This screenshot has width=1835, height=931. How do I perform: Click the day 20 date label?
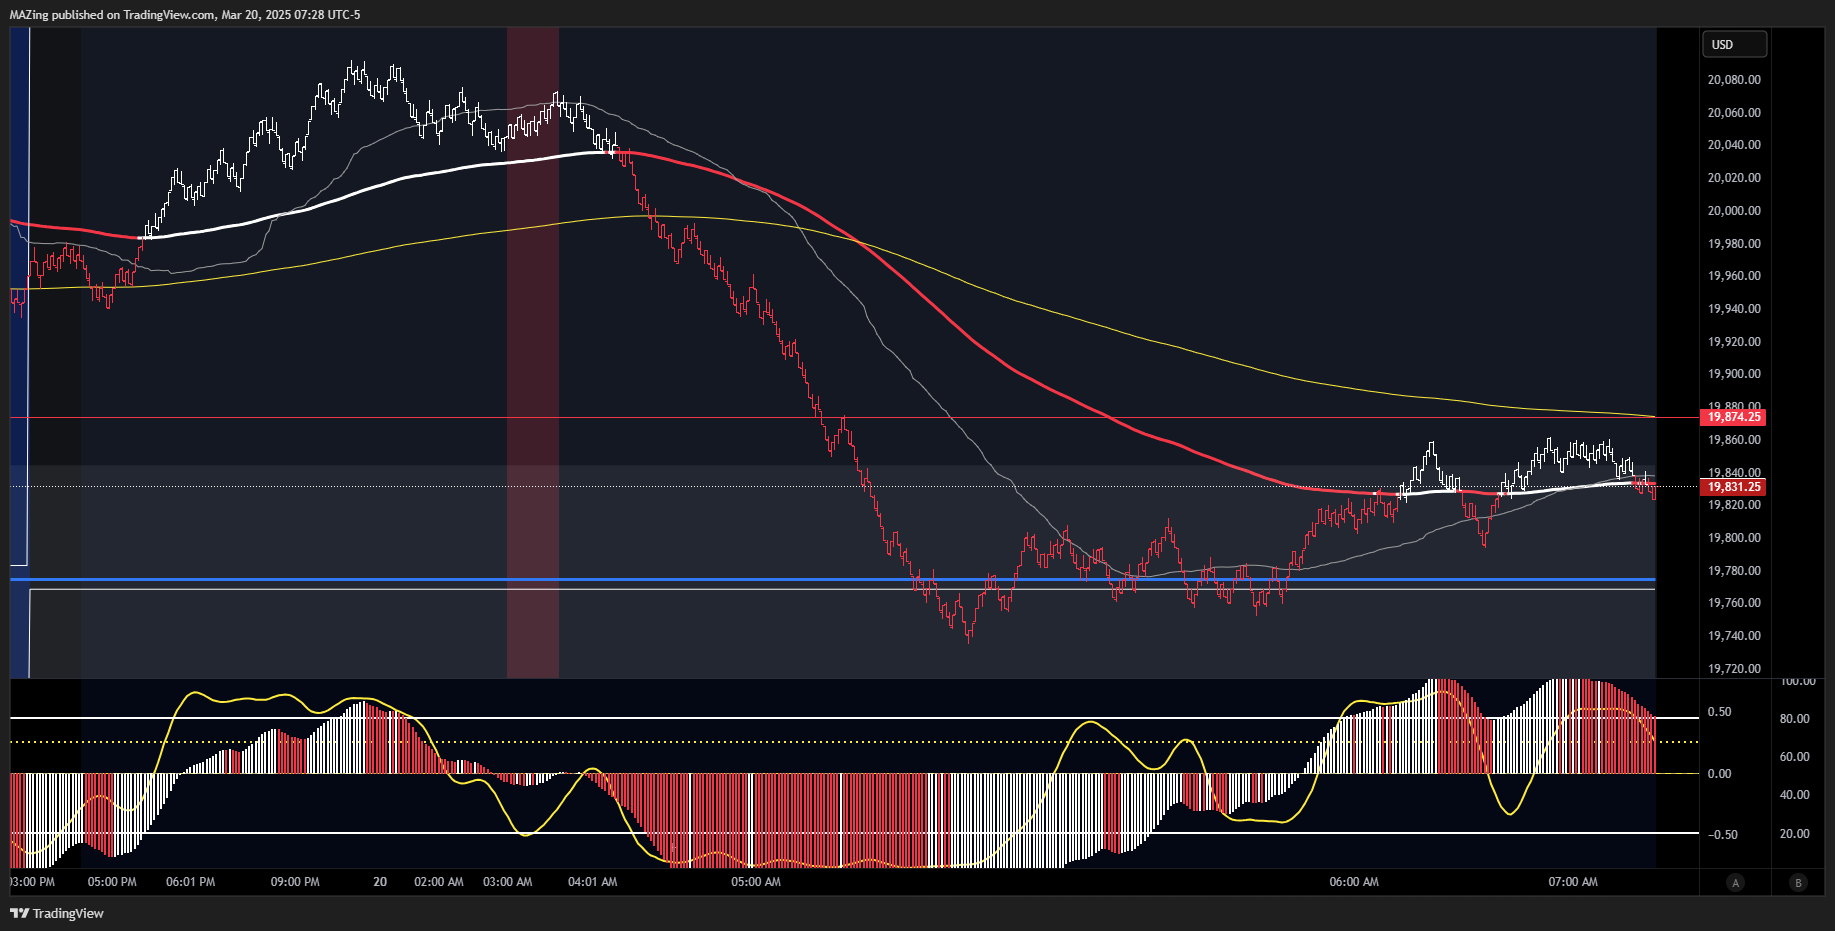click(380, 882)
